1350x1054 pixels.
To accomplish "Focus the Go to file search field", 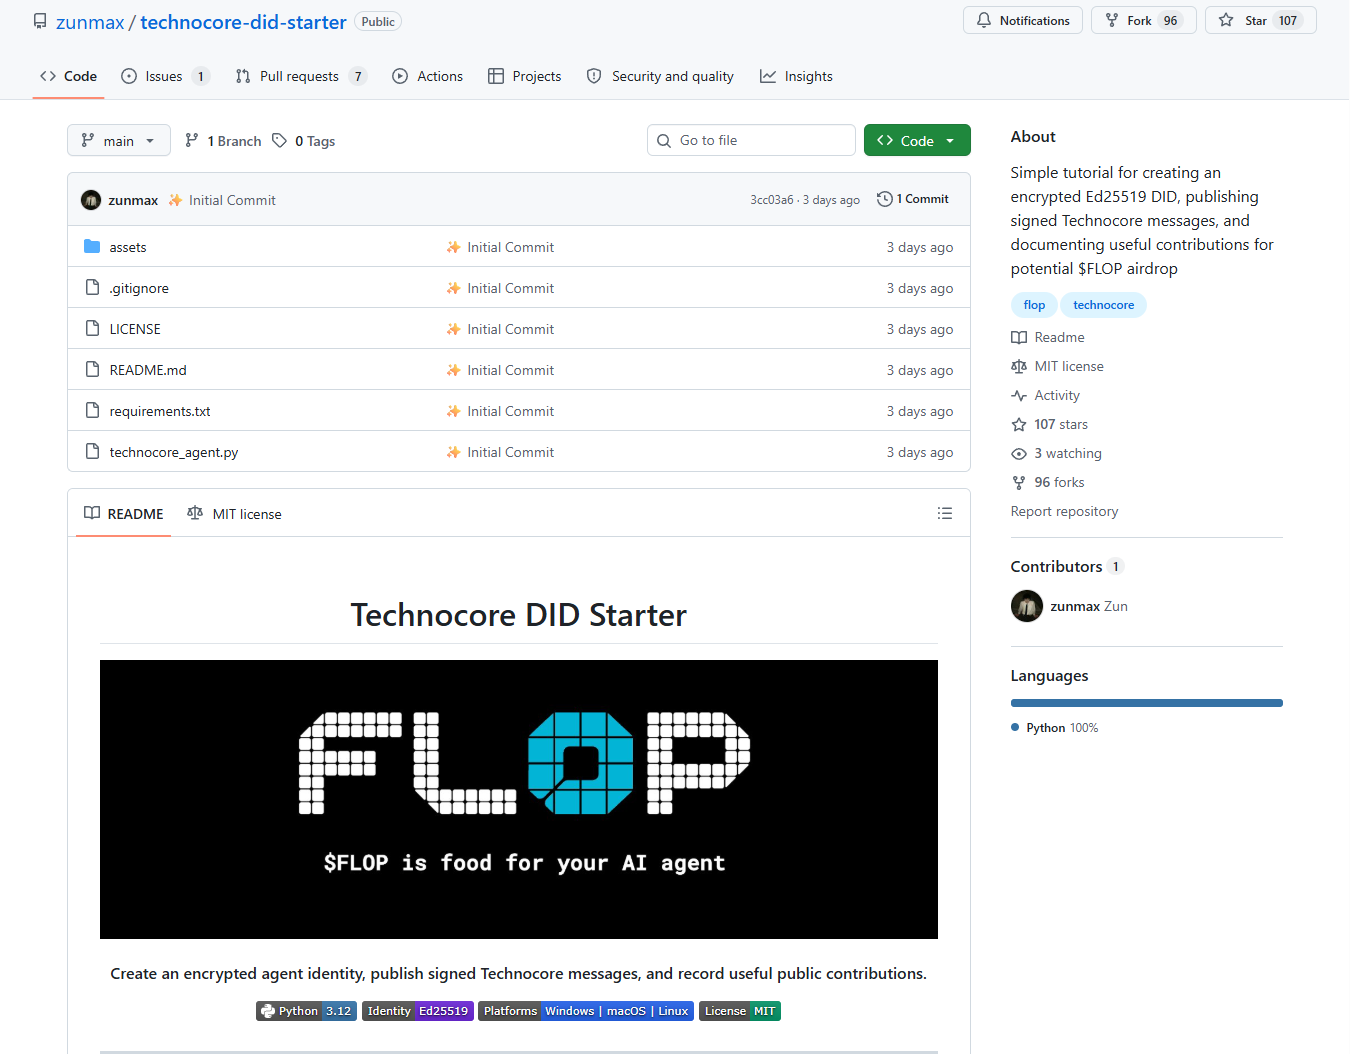I will pyautogui.click(x=751, y=140).
